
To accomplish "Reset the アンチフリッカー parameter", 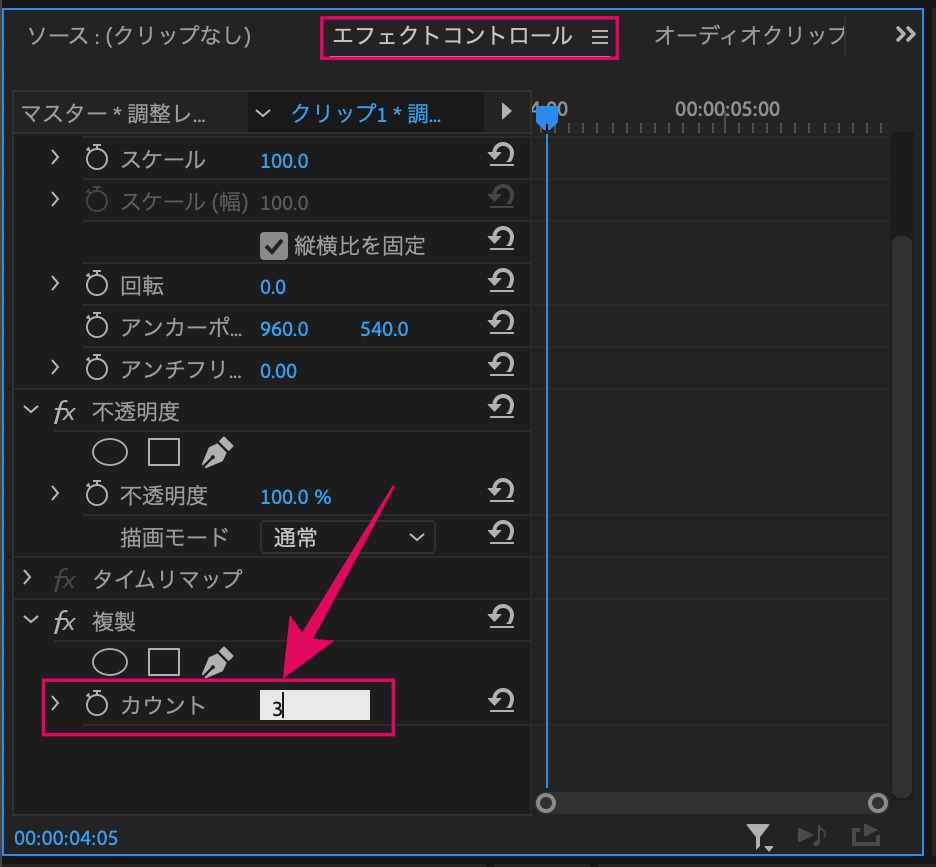I will tap(501, 365).
